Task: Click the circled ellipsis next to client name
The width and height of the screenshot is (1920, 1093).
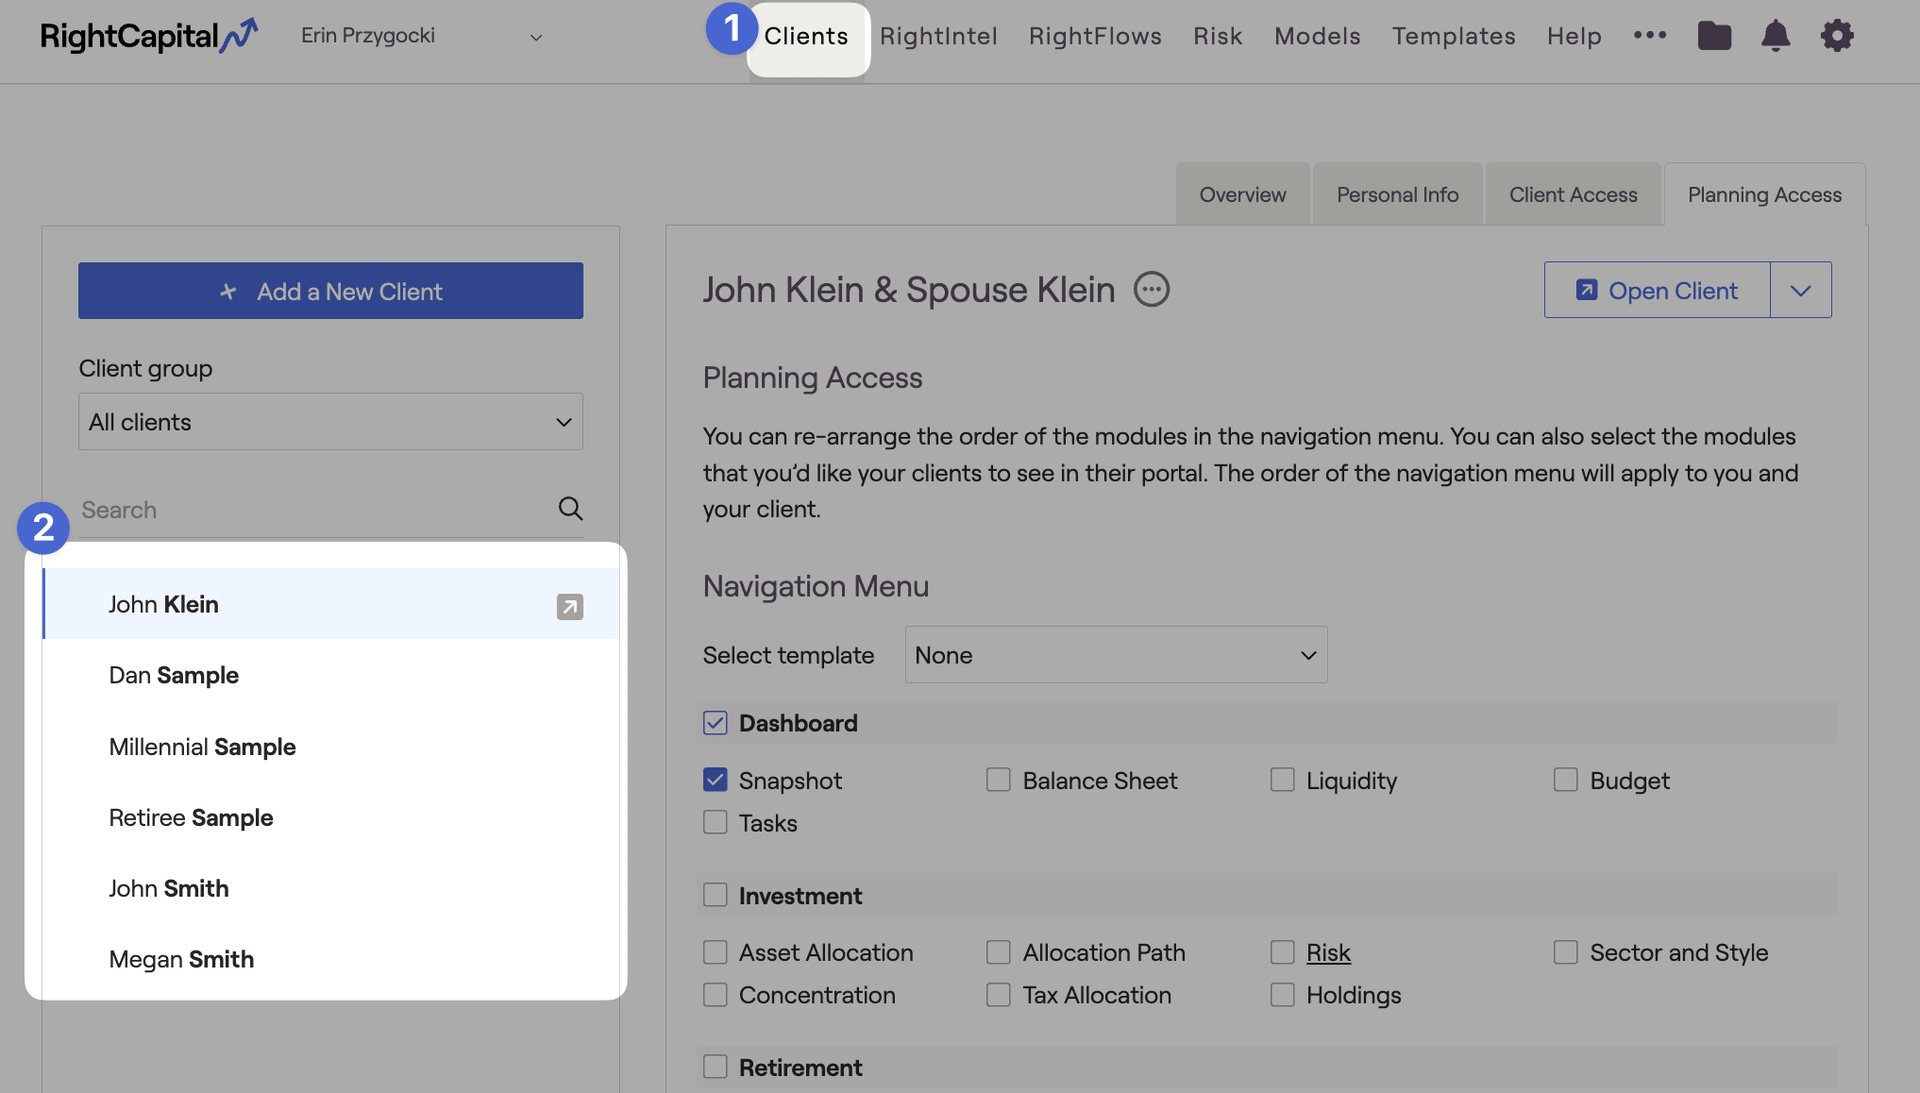Action: (1151, 290)
